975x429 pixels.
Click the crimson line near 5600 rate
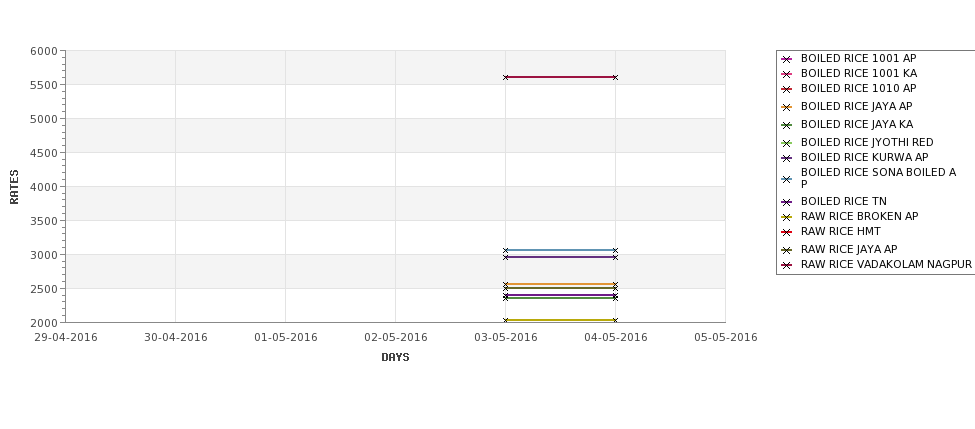tap(560, 77)
